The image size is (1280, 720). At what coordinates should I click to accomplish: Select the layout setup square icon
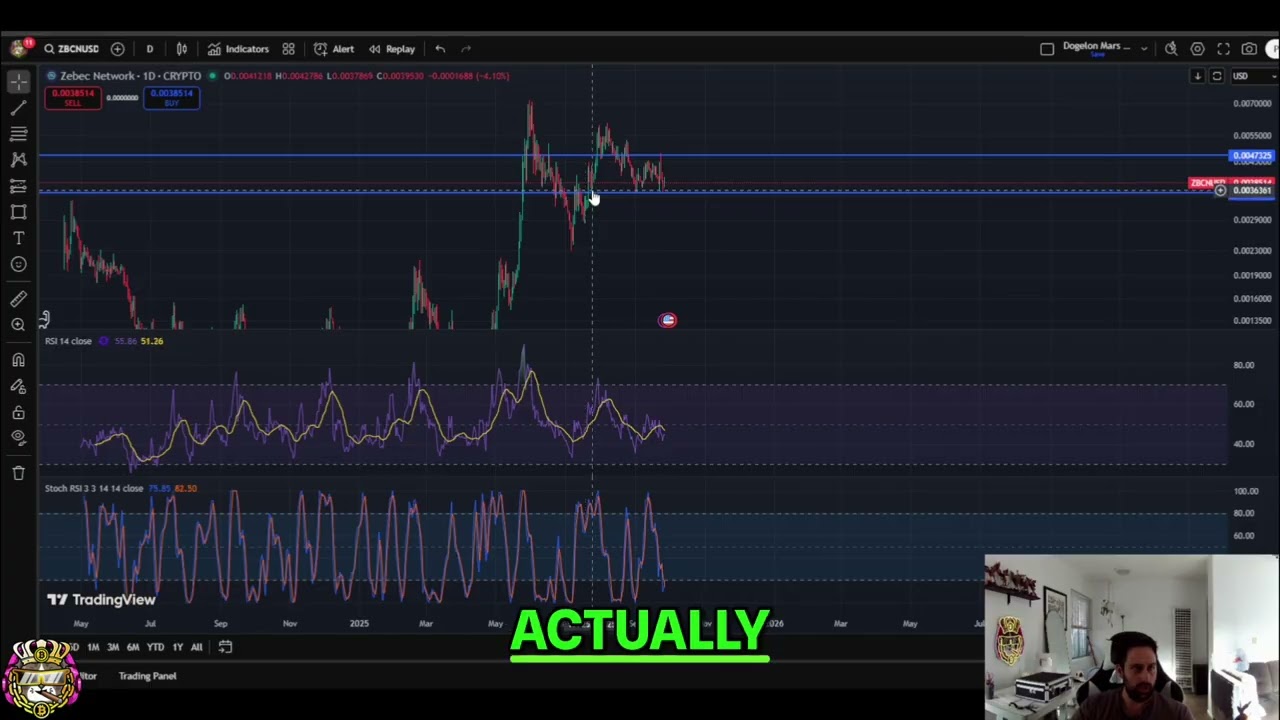1047,49
